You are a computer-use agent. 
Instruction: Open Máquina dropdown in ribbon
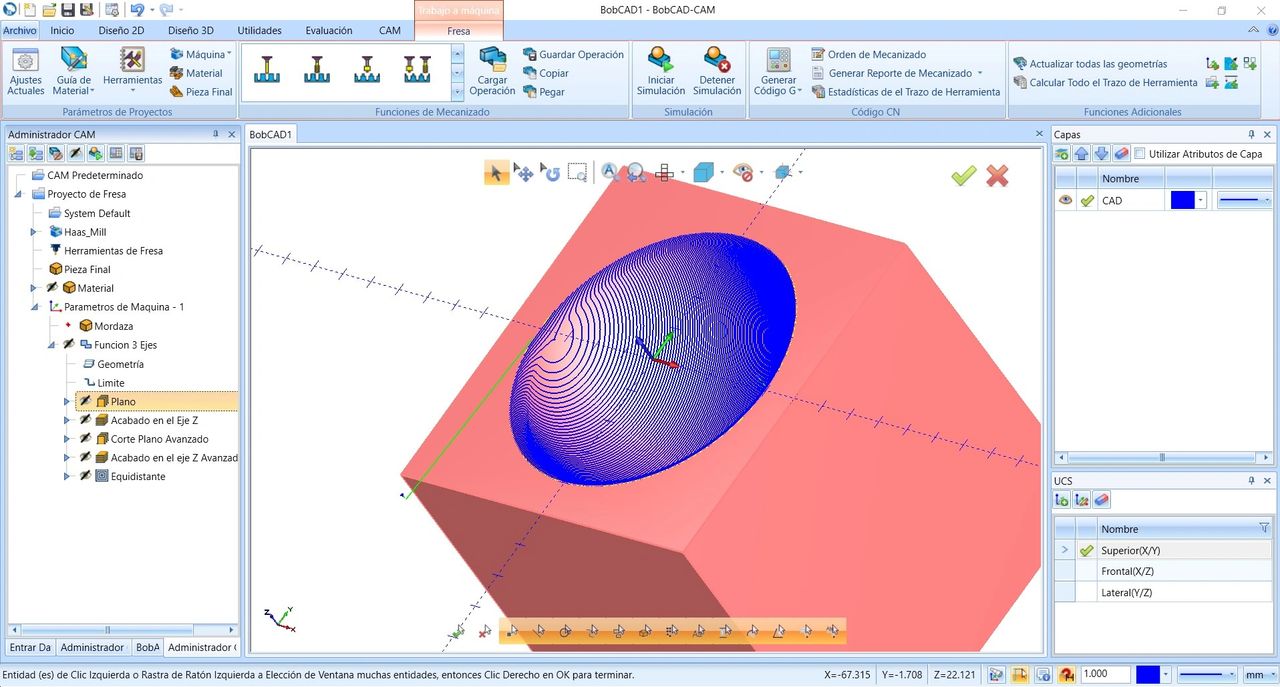point(200,54)
